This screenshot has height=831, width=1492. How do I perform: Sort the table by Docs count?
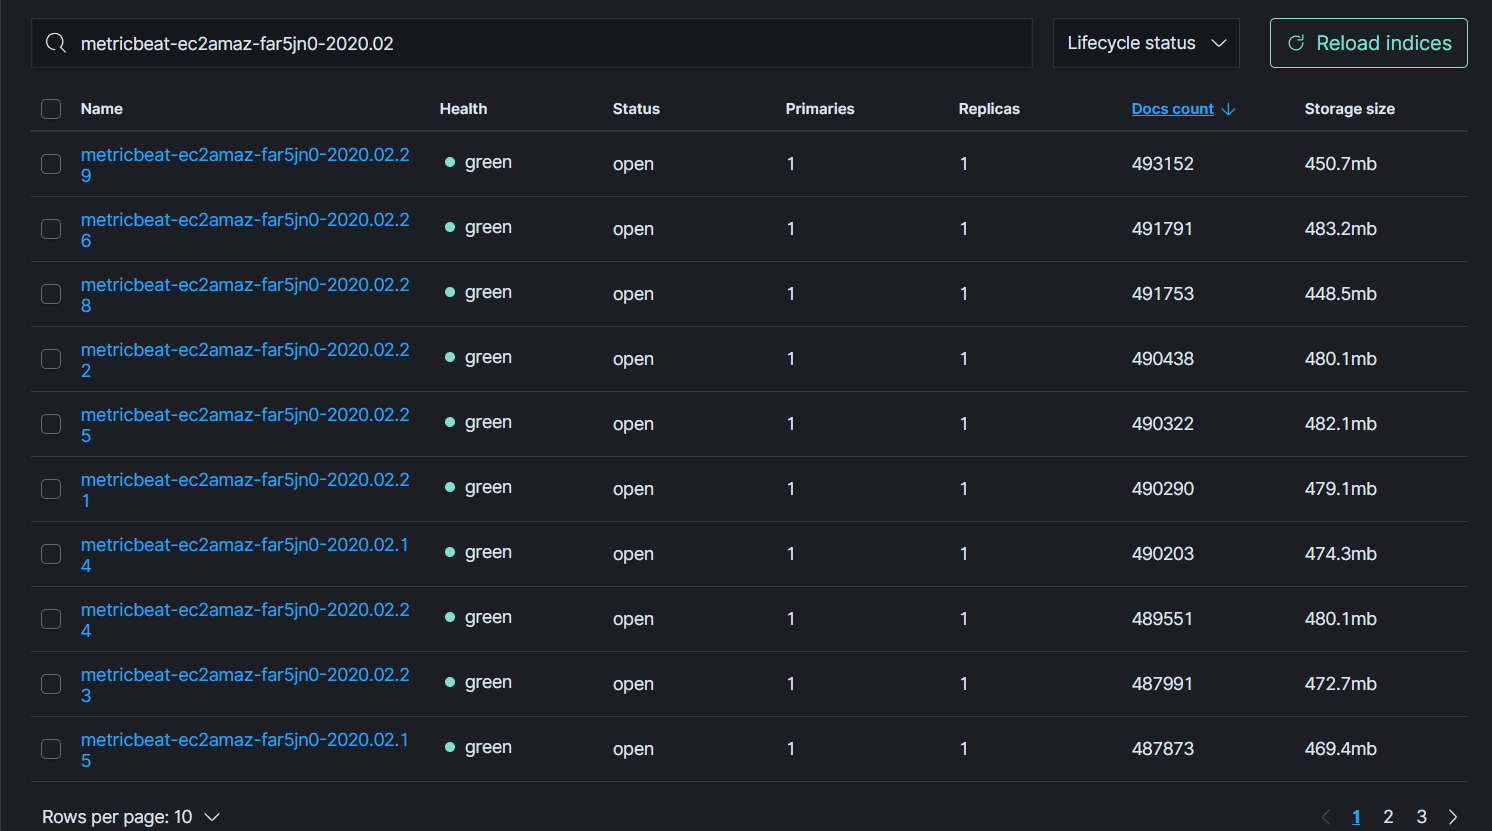(1183, 109)
